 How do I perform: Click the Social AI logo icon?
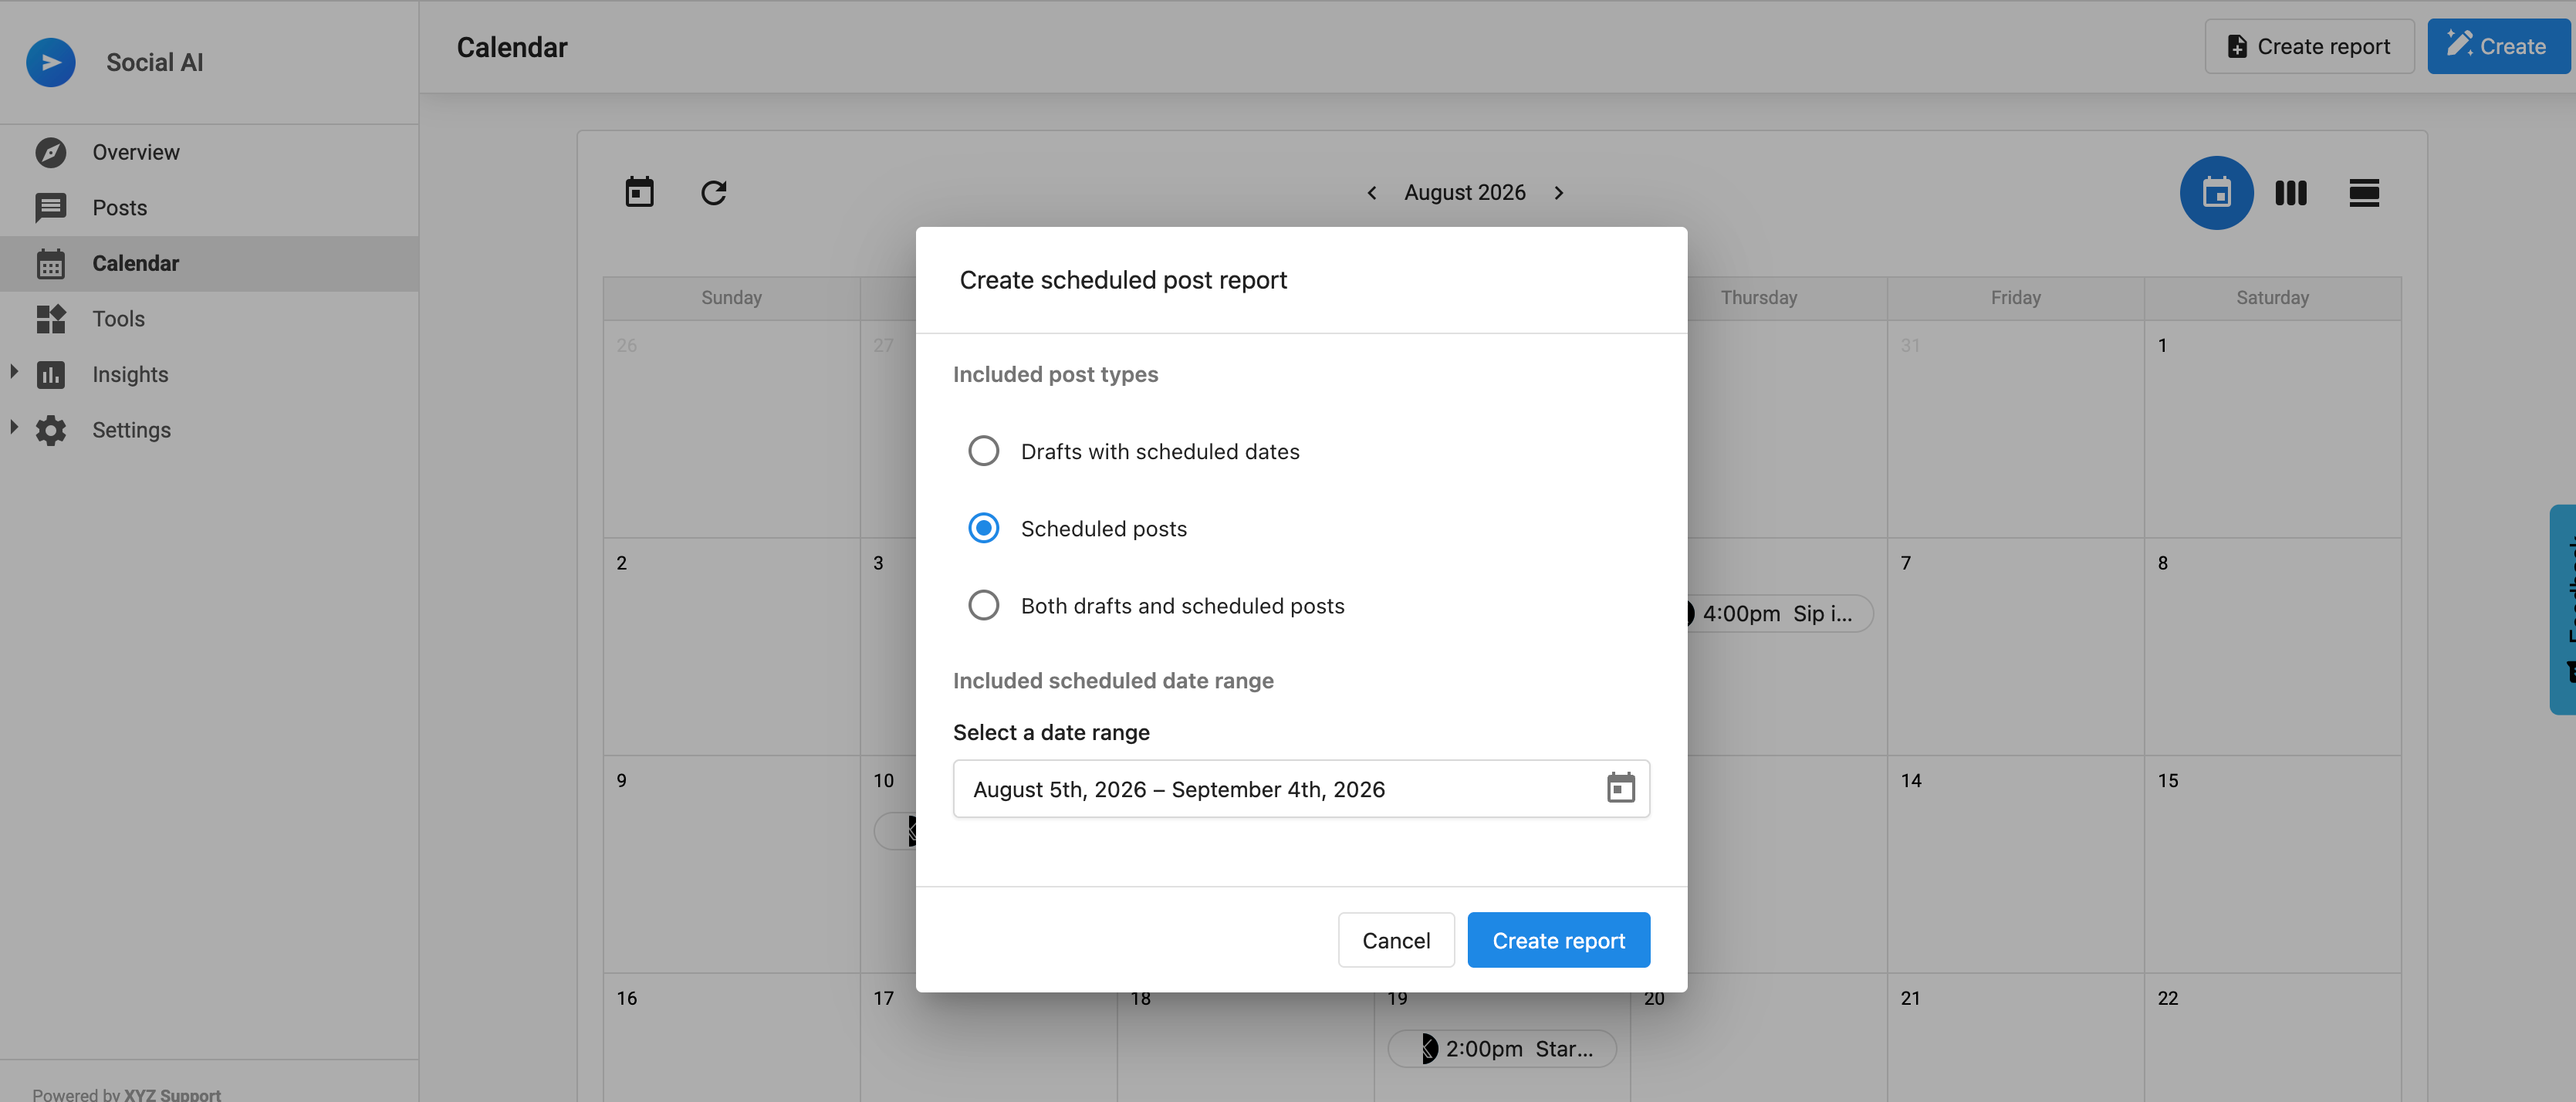(50, 62)
